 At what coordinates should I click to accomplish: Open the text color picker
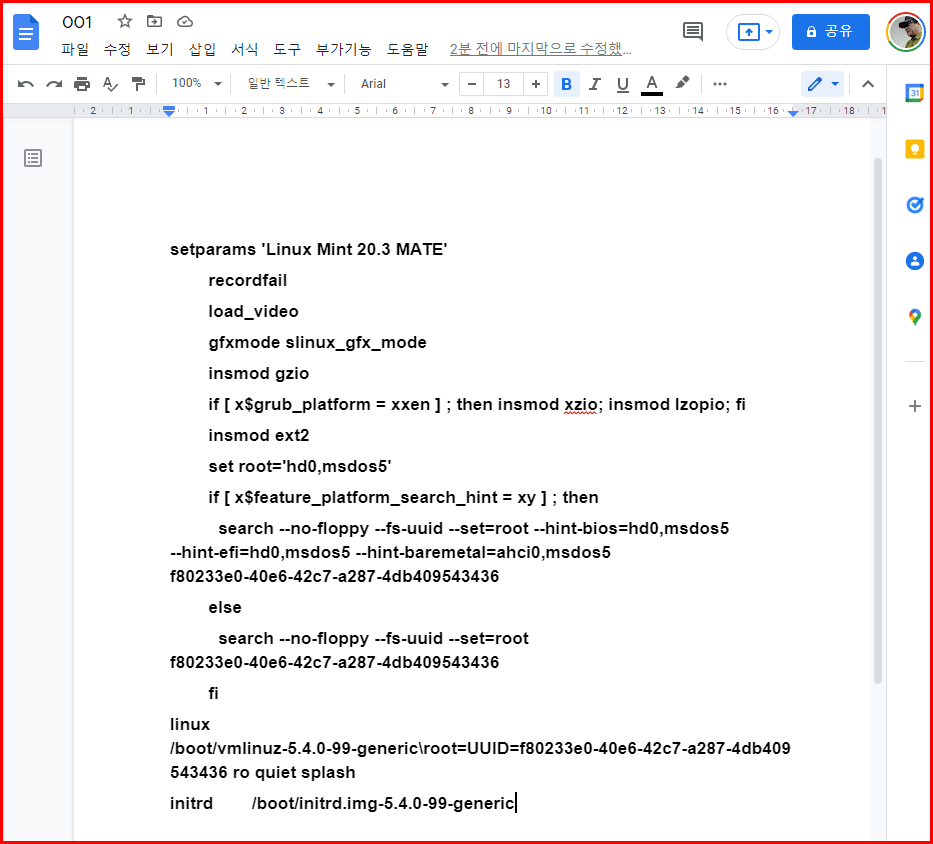pos(652,85)
